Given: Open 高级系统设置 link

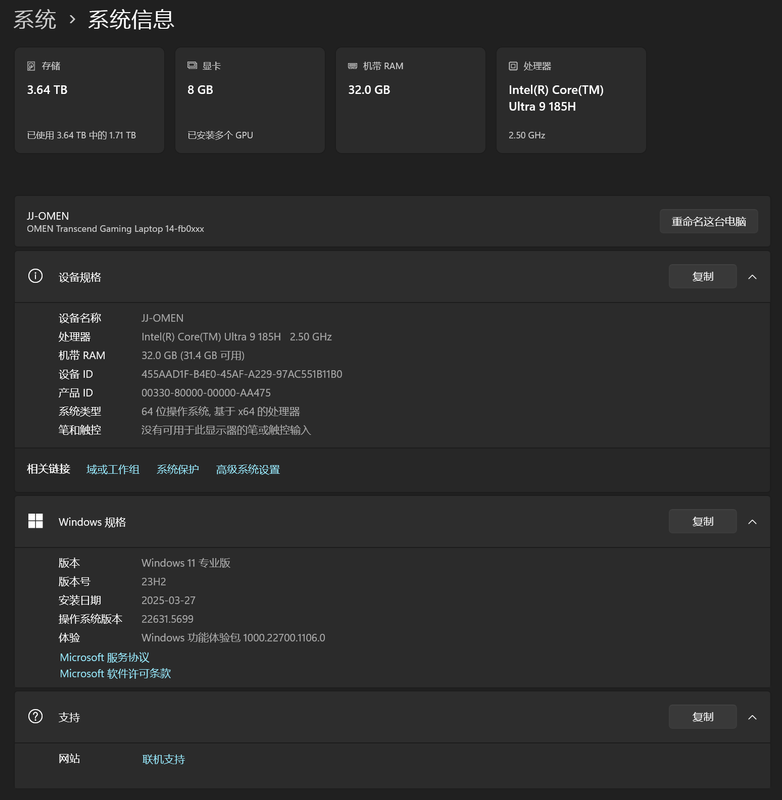Looking at the screenshot, I should [x=248, y=469].
